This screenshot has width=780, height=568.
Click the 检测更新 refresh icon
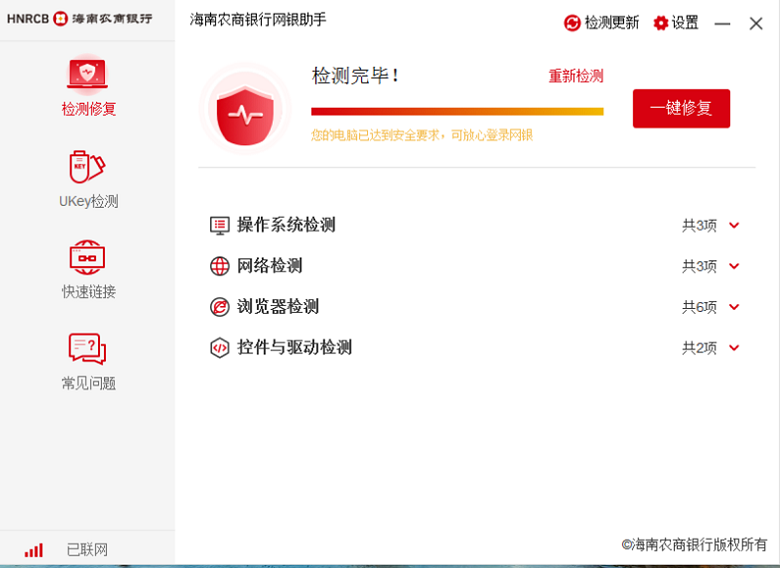[572, 23]
